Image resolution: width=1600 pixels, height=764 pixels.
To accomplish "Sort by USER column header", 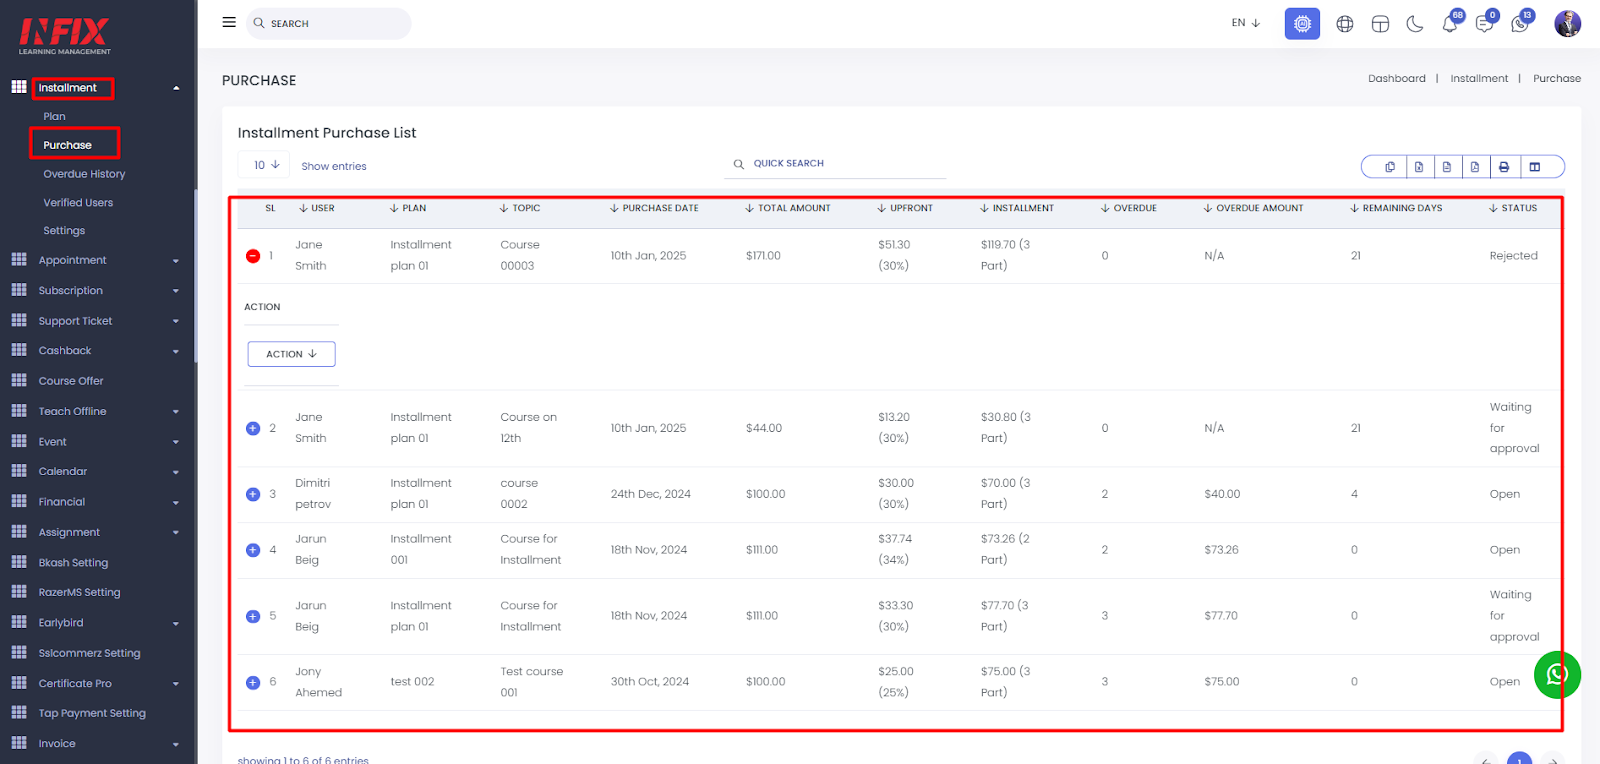I will point(317,208).
